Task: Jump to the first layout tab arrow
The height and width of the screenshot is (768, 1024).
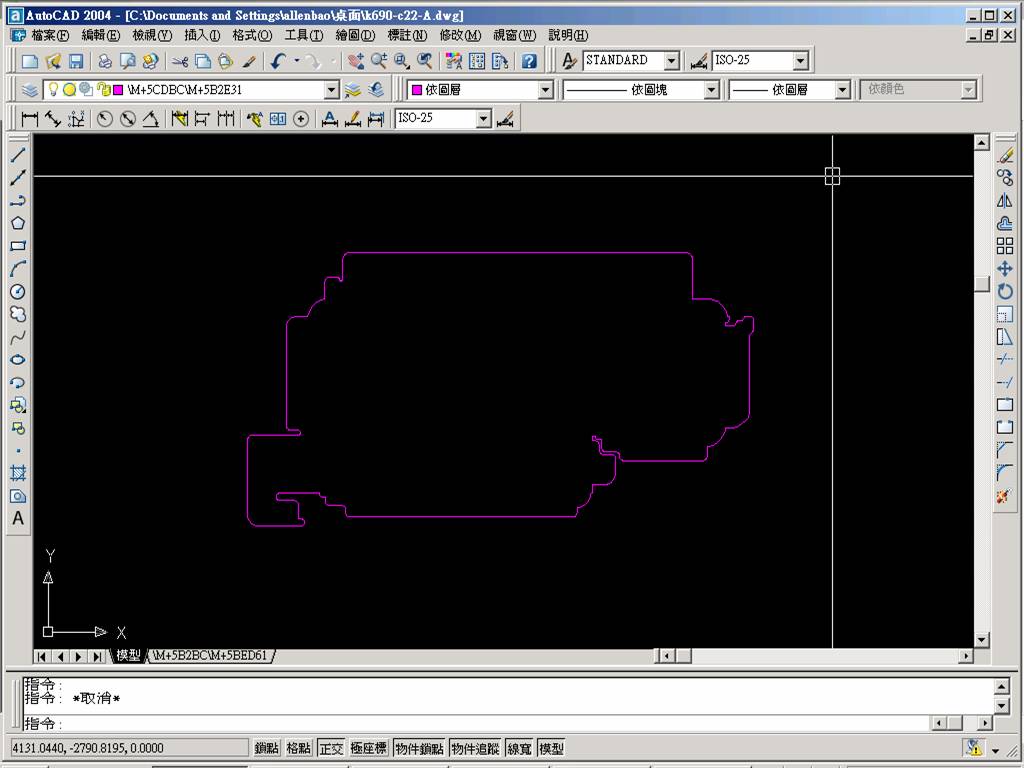Action: pyautogui.click(x=42, y=656)
